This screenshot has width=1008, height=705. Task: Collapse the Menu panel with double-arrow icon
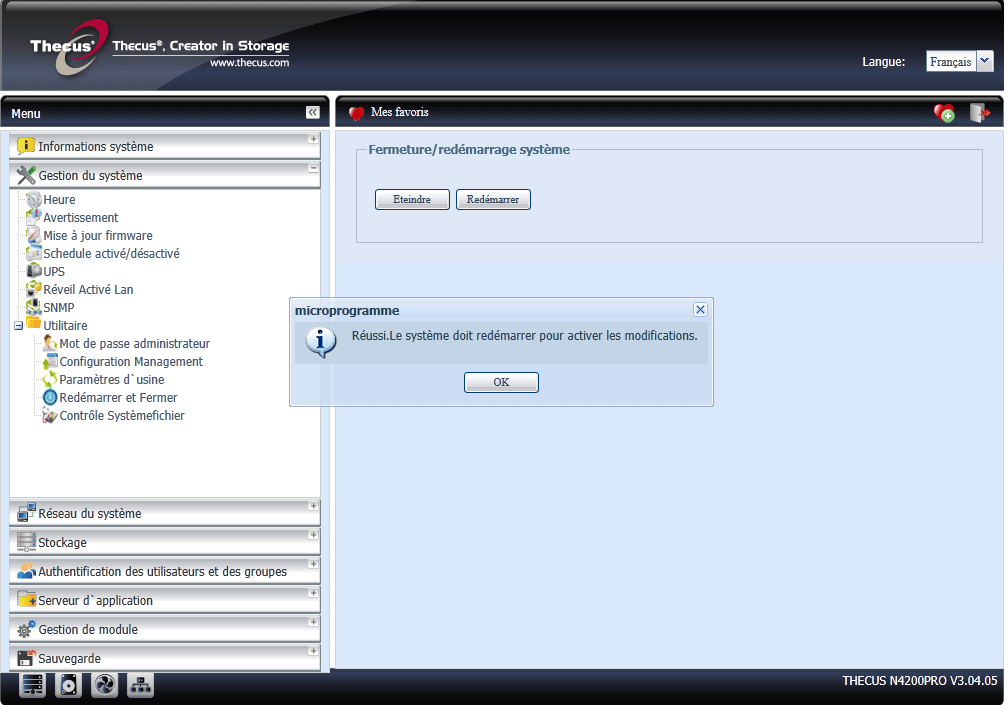(312, 113)
